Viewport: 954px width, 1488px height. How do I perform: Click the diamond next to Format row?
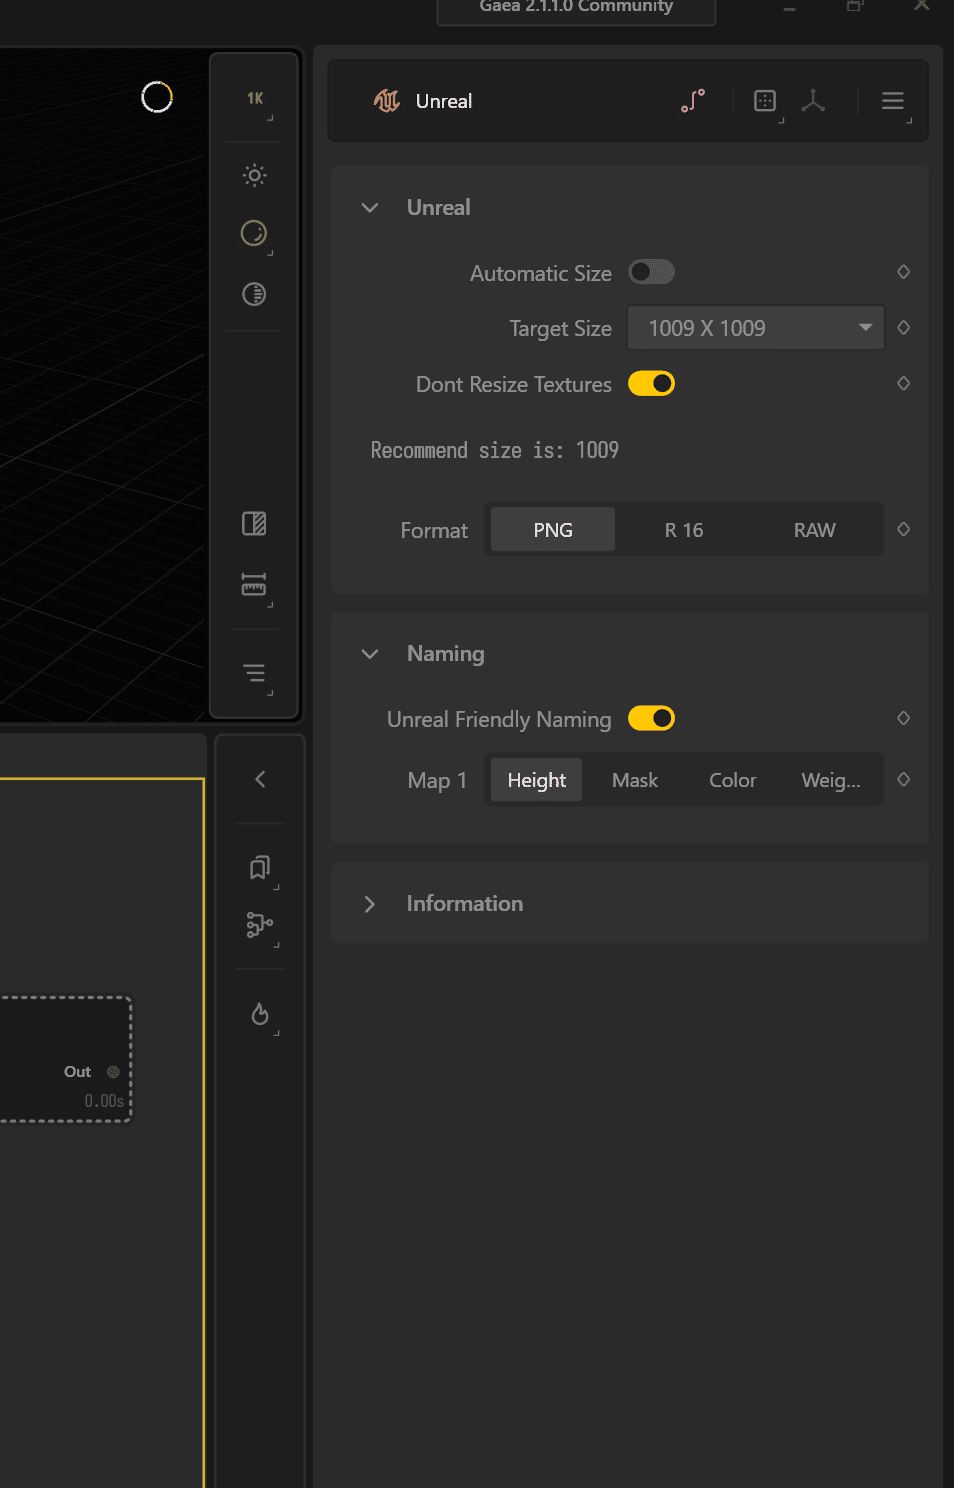pyautogui.click(x=904, y=530)
